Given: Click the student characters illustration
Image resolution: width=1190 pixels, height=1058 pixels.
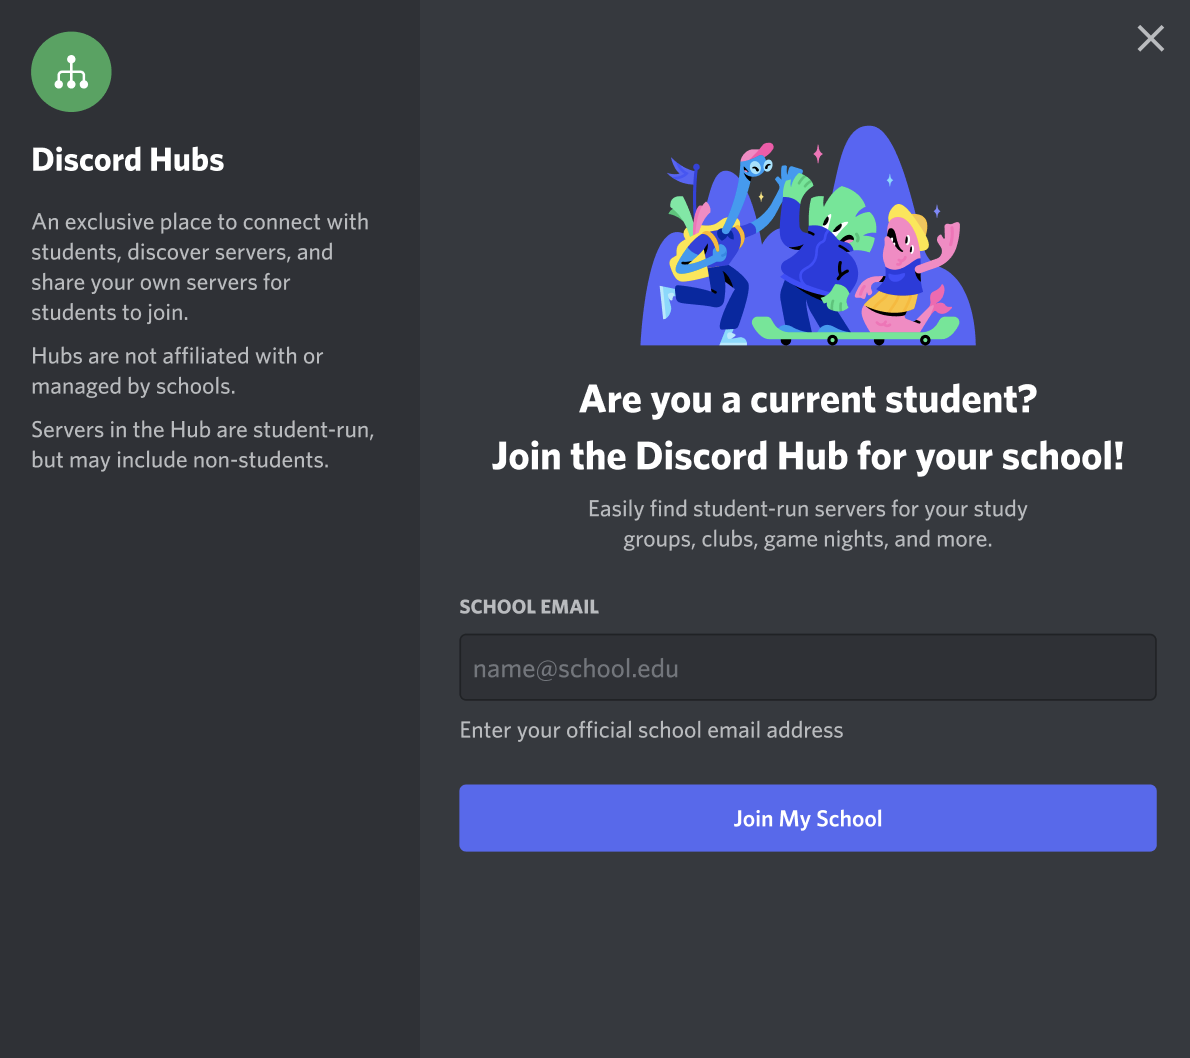Looking at the screenshot, I should (808, 235).
